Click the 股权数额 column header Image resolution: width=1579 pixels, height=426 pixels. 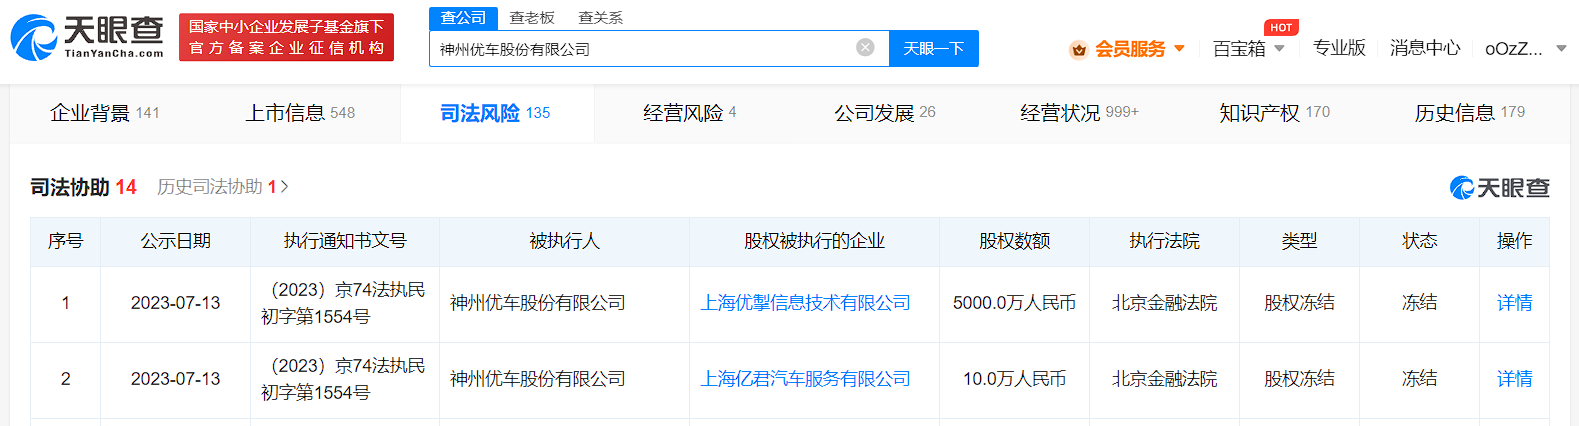tap(1014, 241)
